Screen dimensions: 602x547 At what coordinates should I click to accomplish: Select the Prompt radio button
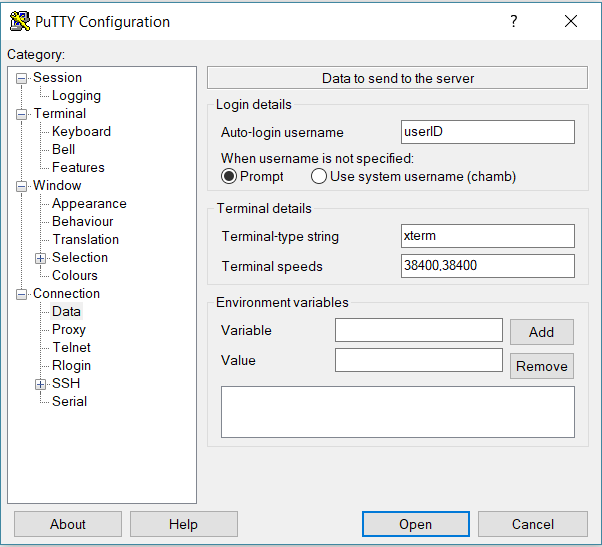[229, 176]
